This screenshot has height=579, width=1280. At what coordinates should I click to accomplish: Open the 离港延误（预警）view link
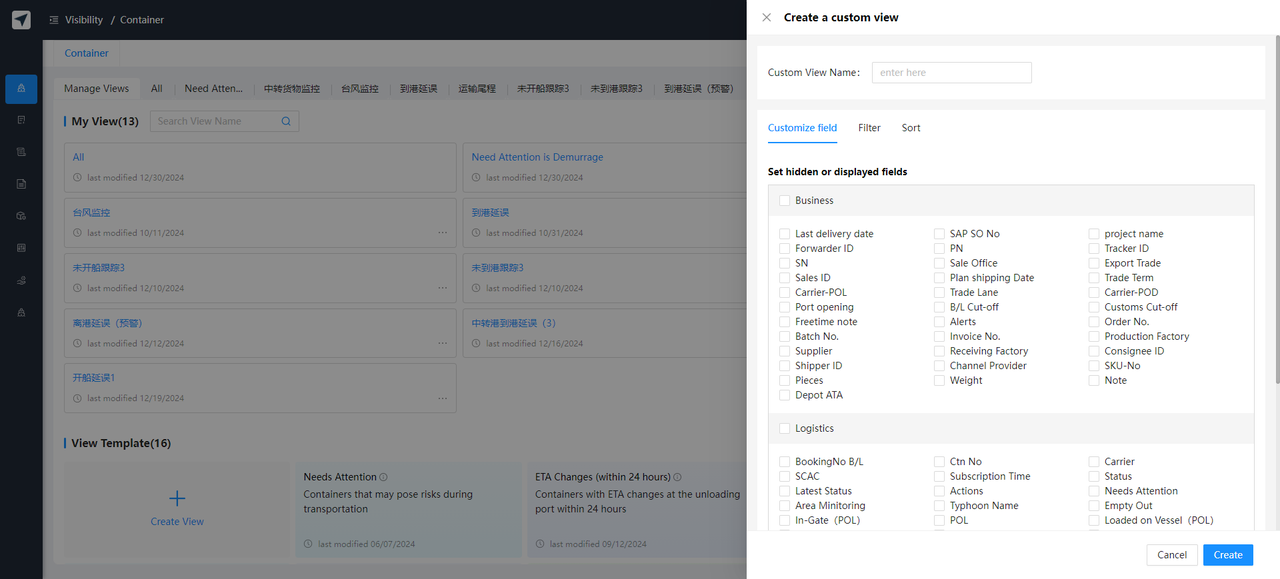click(107, 323)
